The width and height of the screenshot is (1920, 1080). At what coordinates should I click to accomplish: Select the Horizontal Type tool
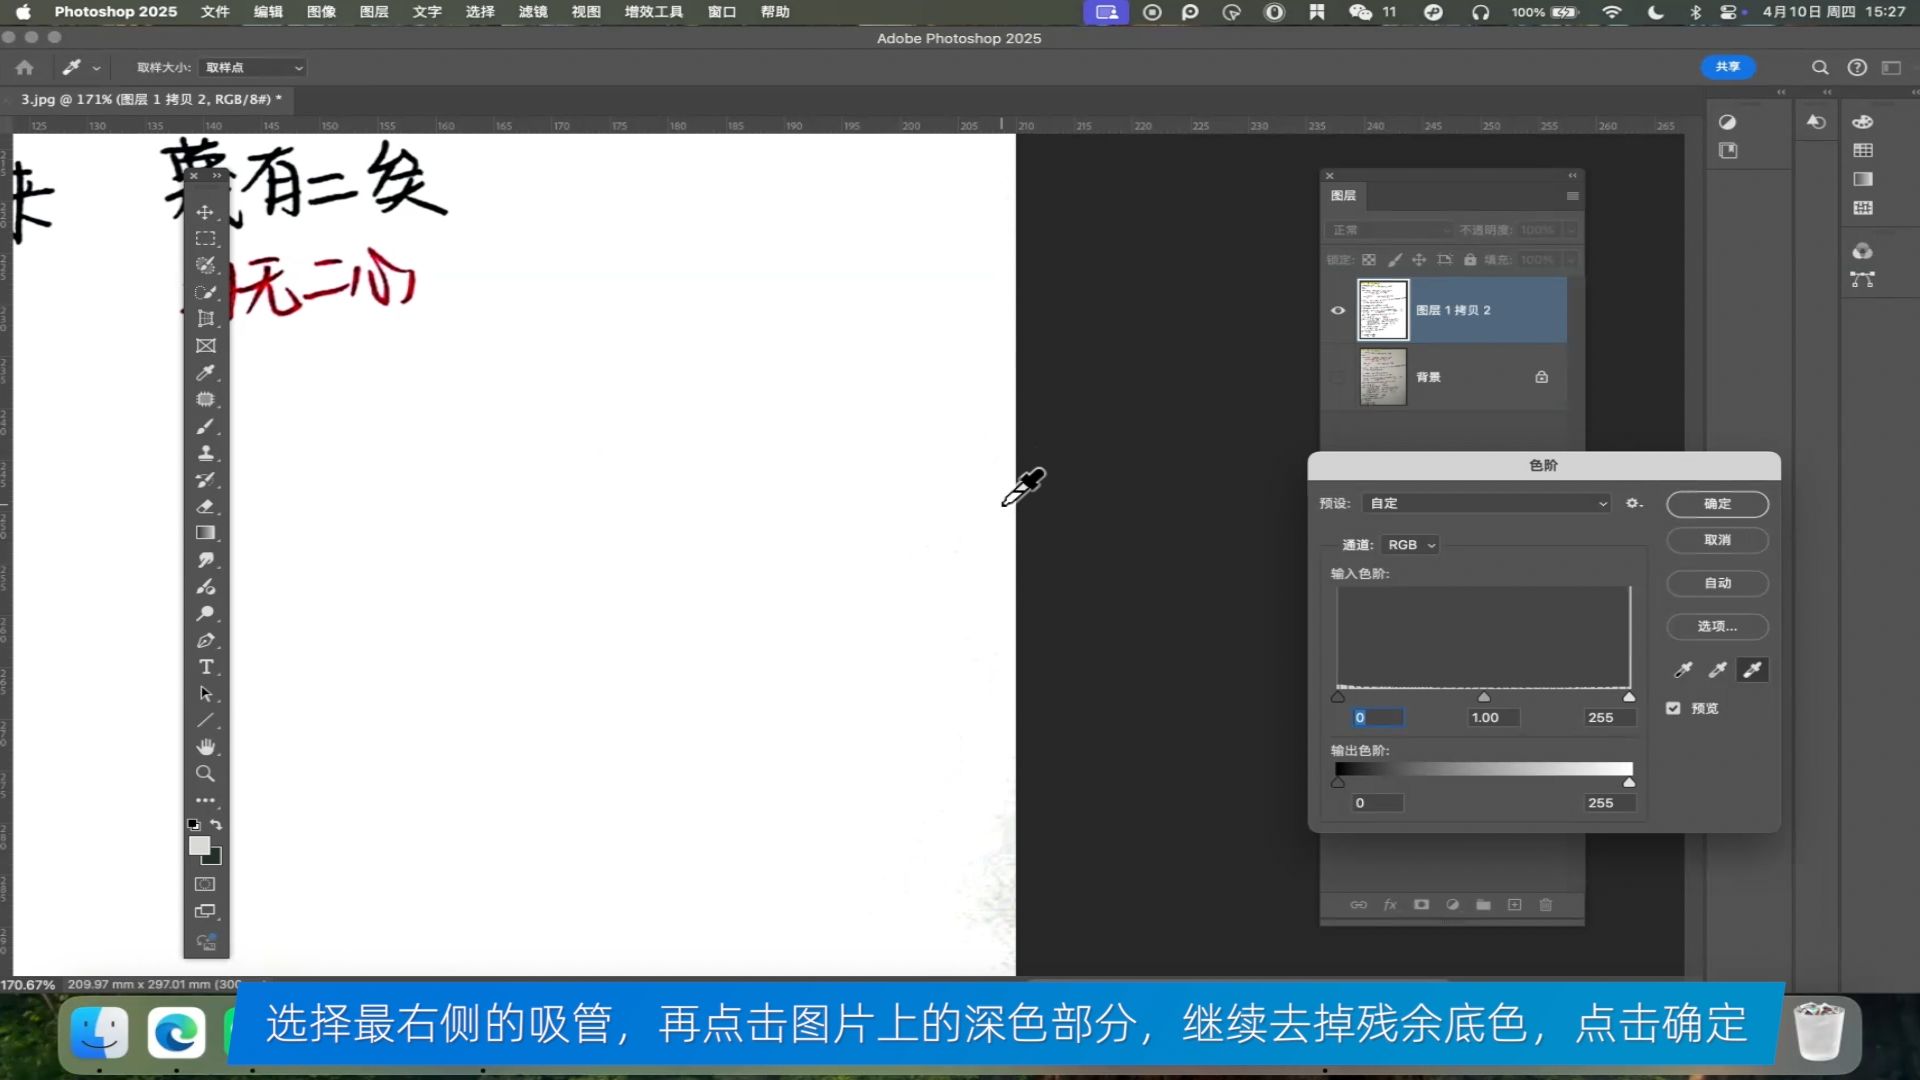[205, 667]
